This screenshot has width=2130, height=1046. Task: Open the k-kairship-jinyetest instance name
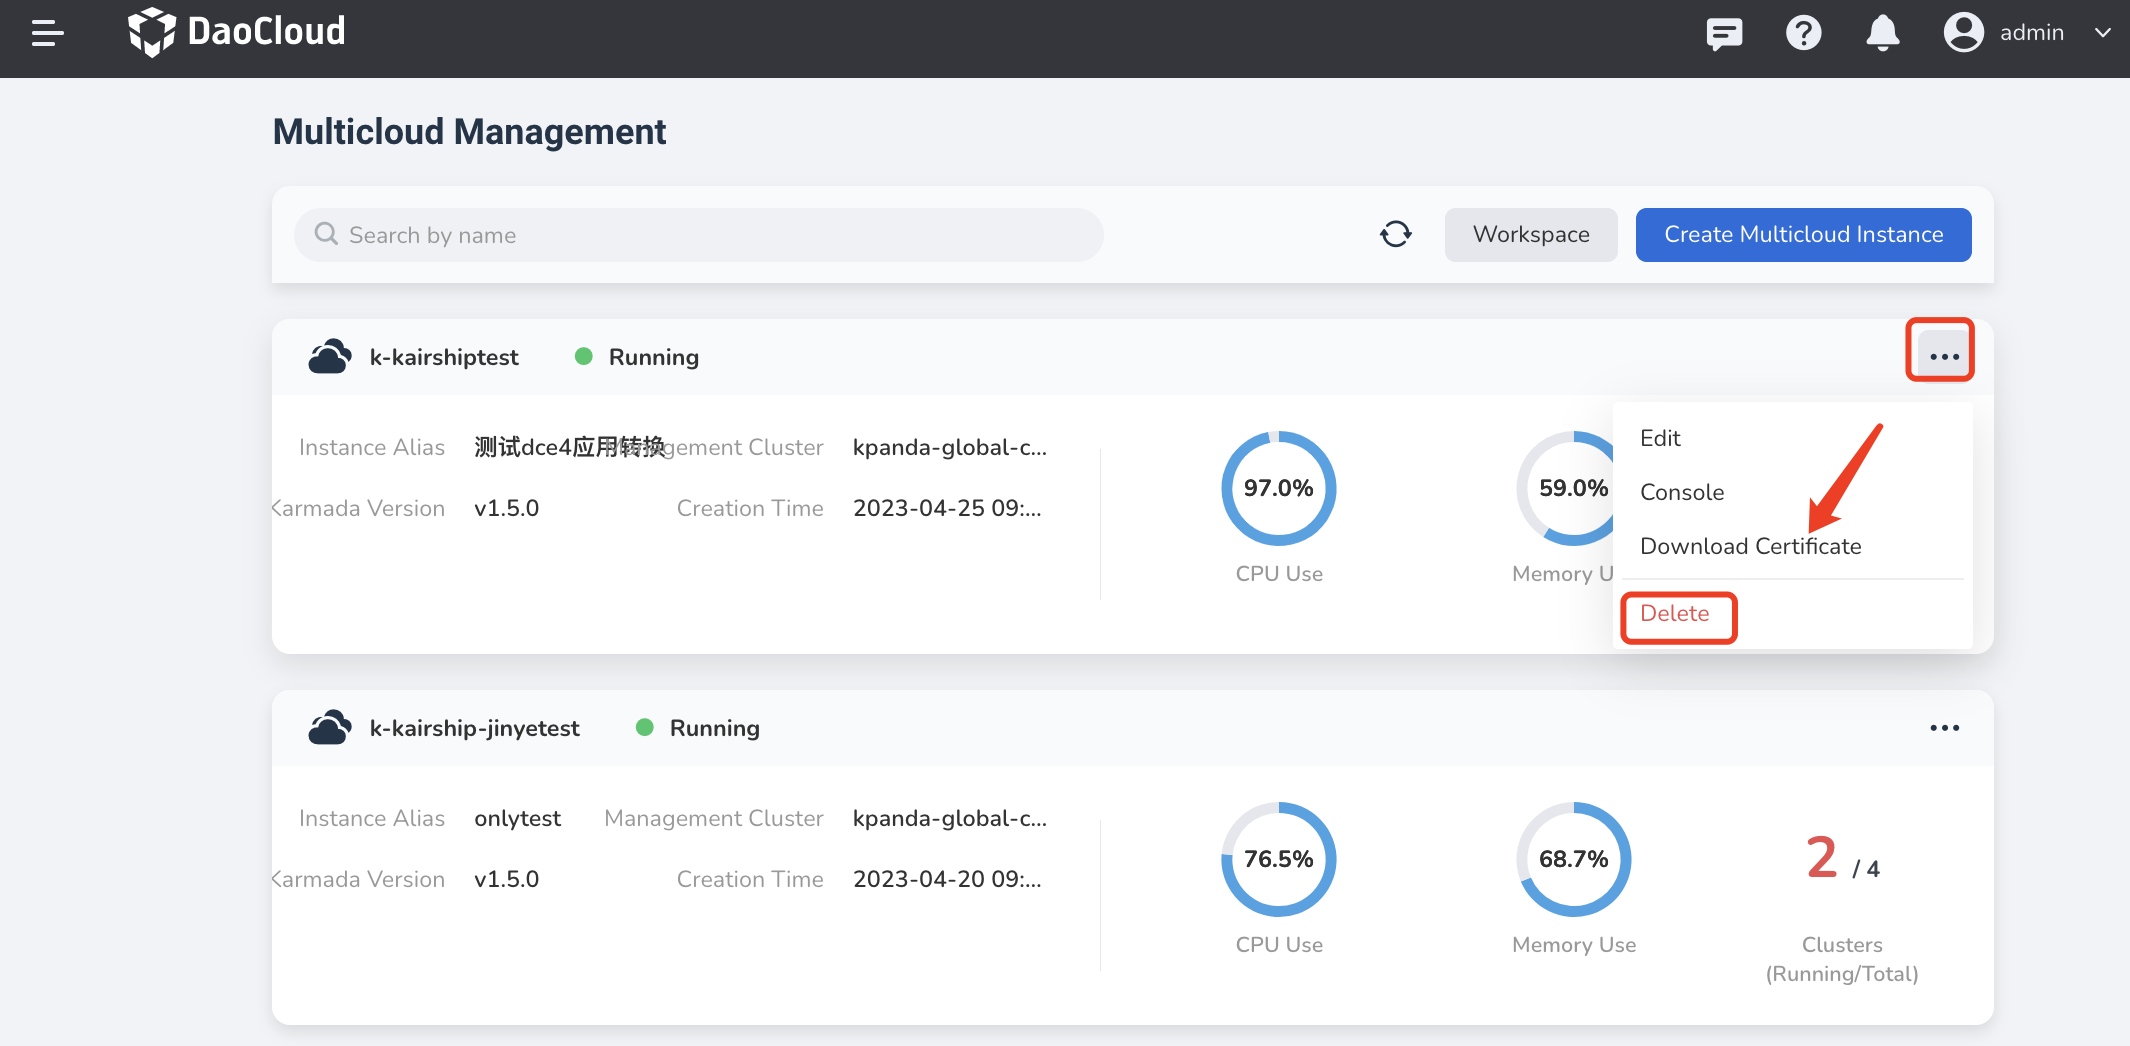(474, 728)
